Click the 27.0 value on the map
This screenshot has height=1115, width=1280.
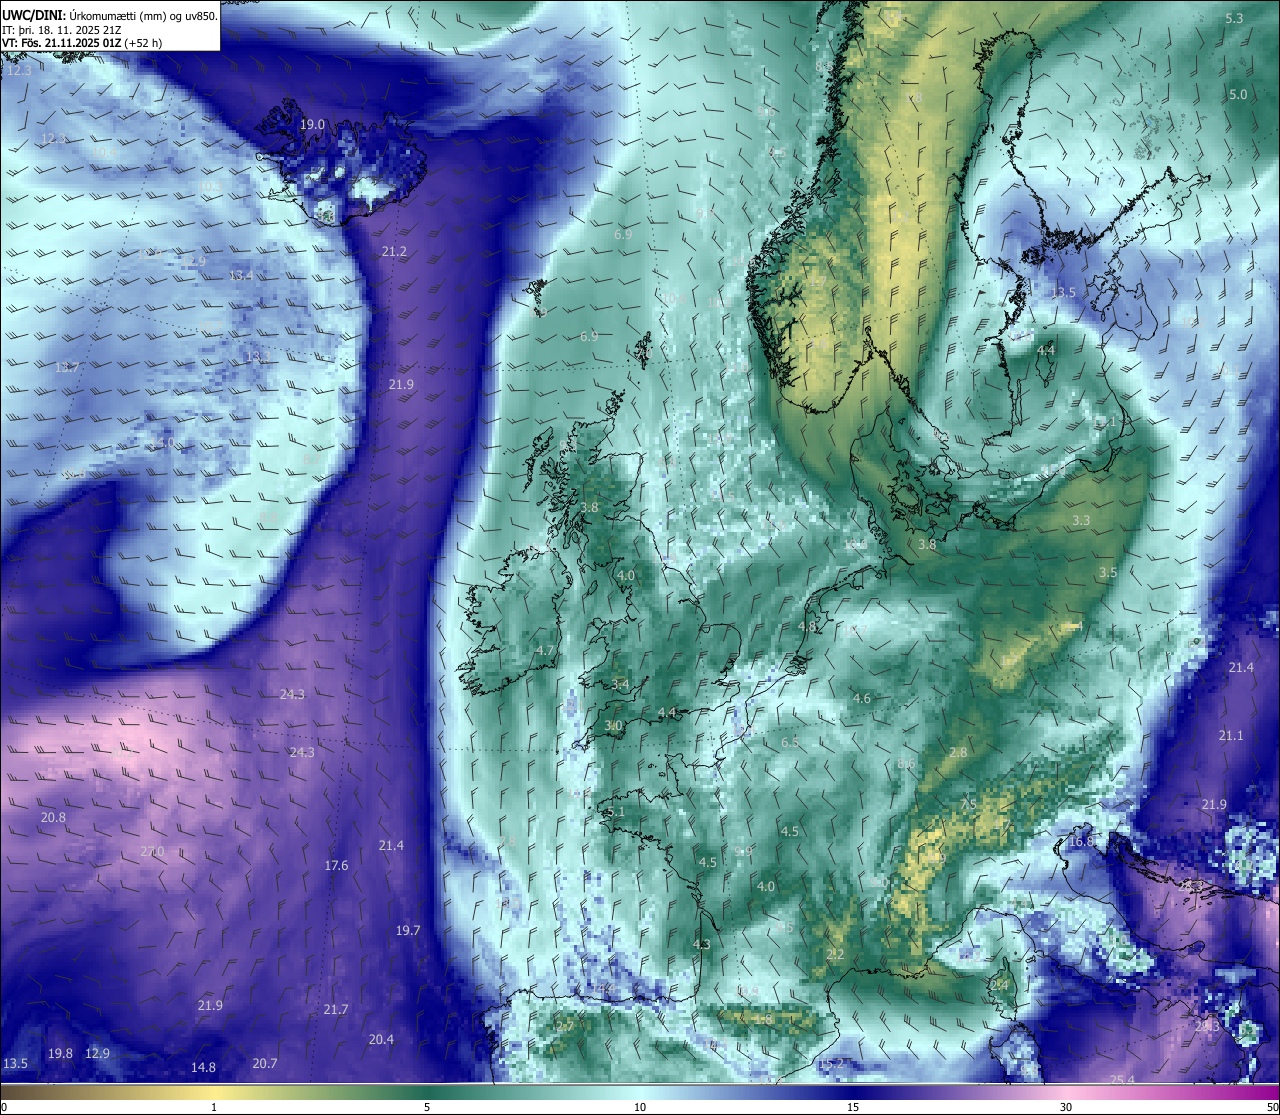152,851
